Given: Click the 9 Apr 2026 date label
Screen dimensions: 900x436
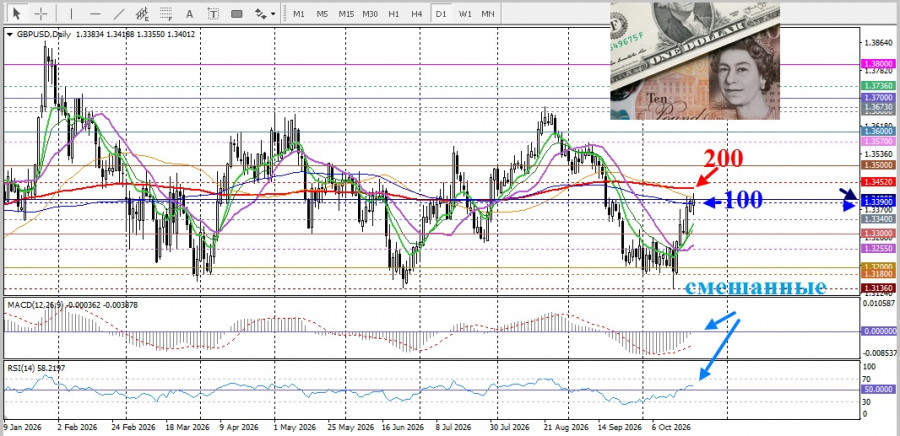Looking at the screenshot, I should (x=239, y=428).
